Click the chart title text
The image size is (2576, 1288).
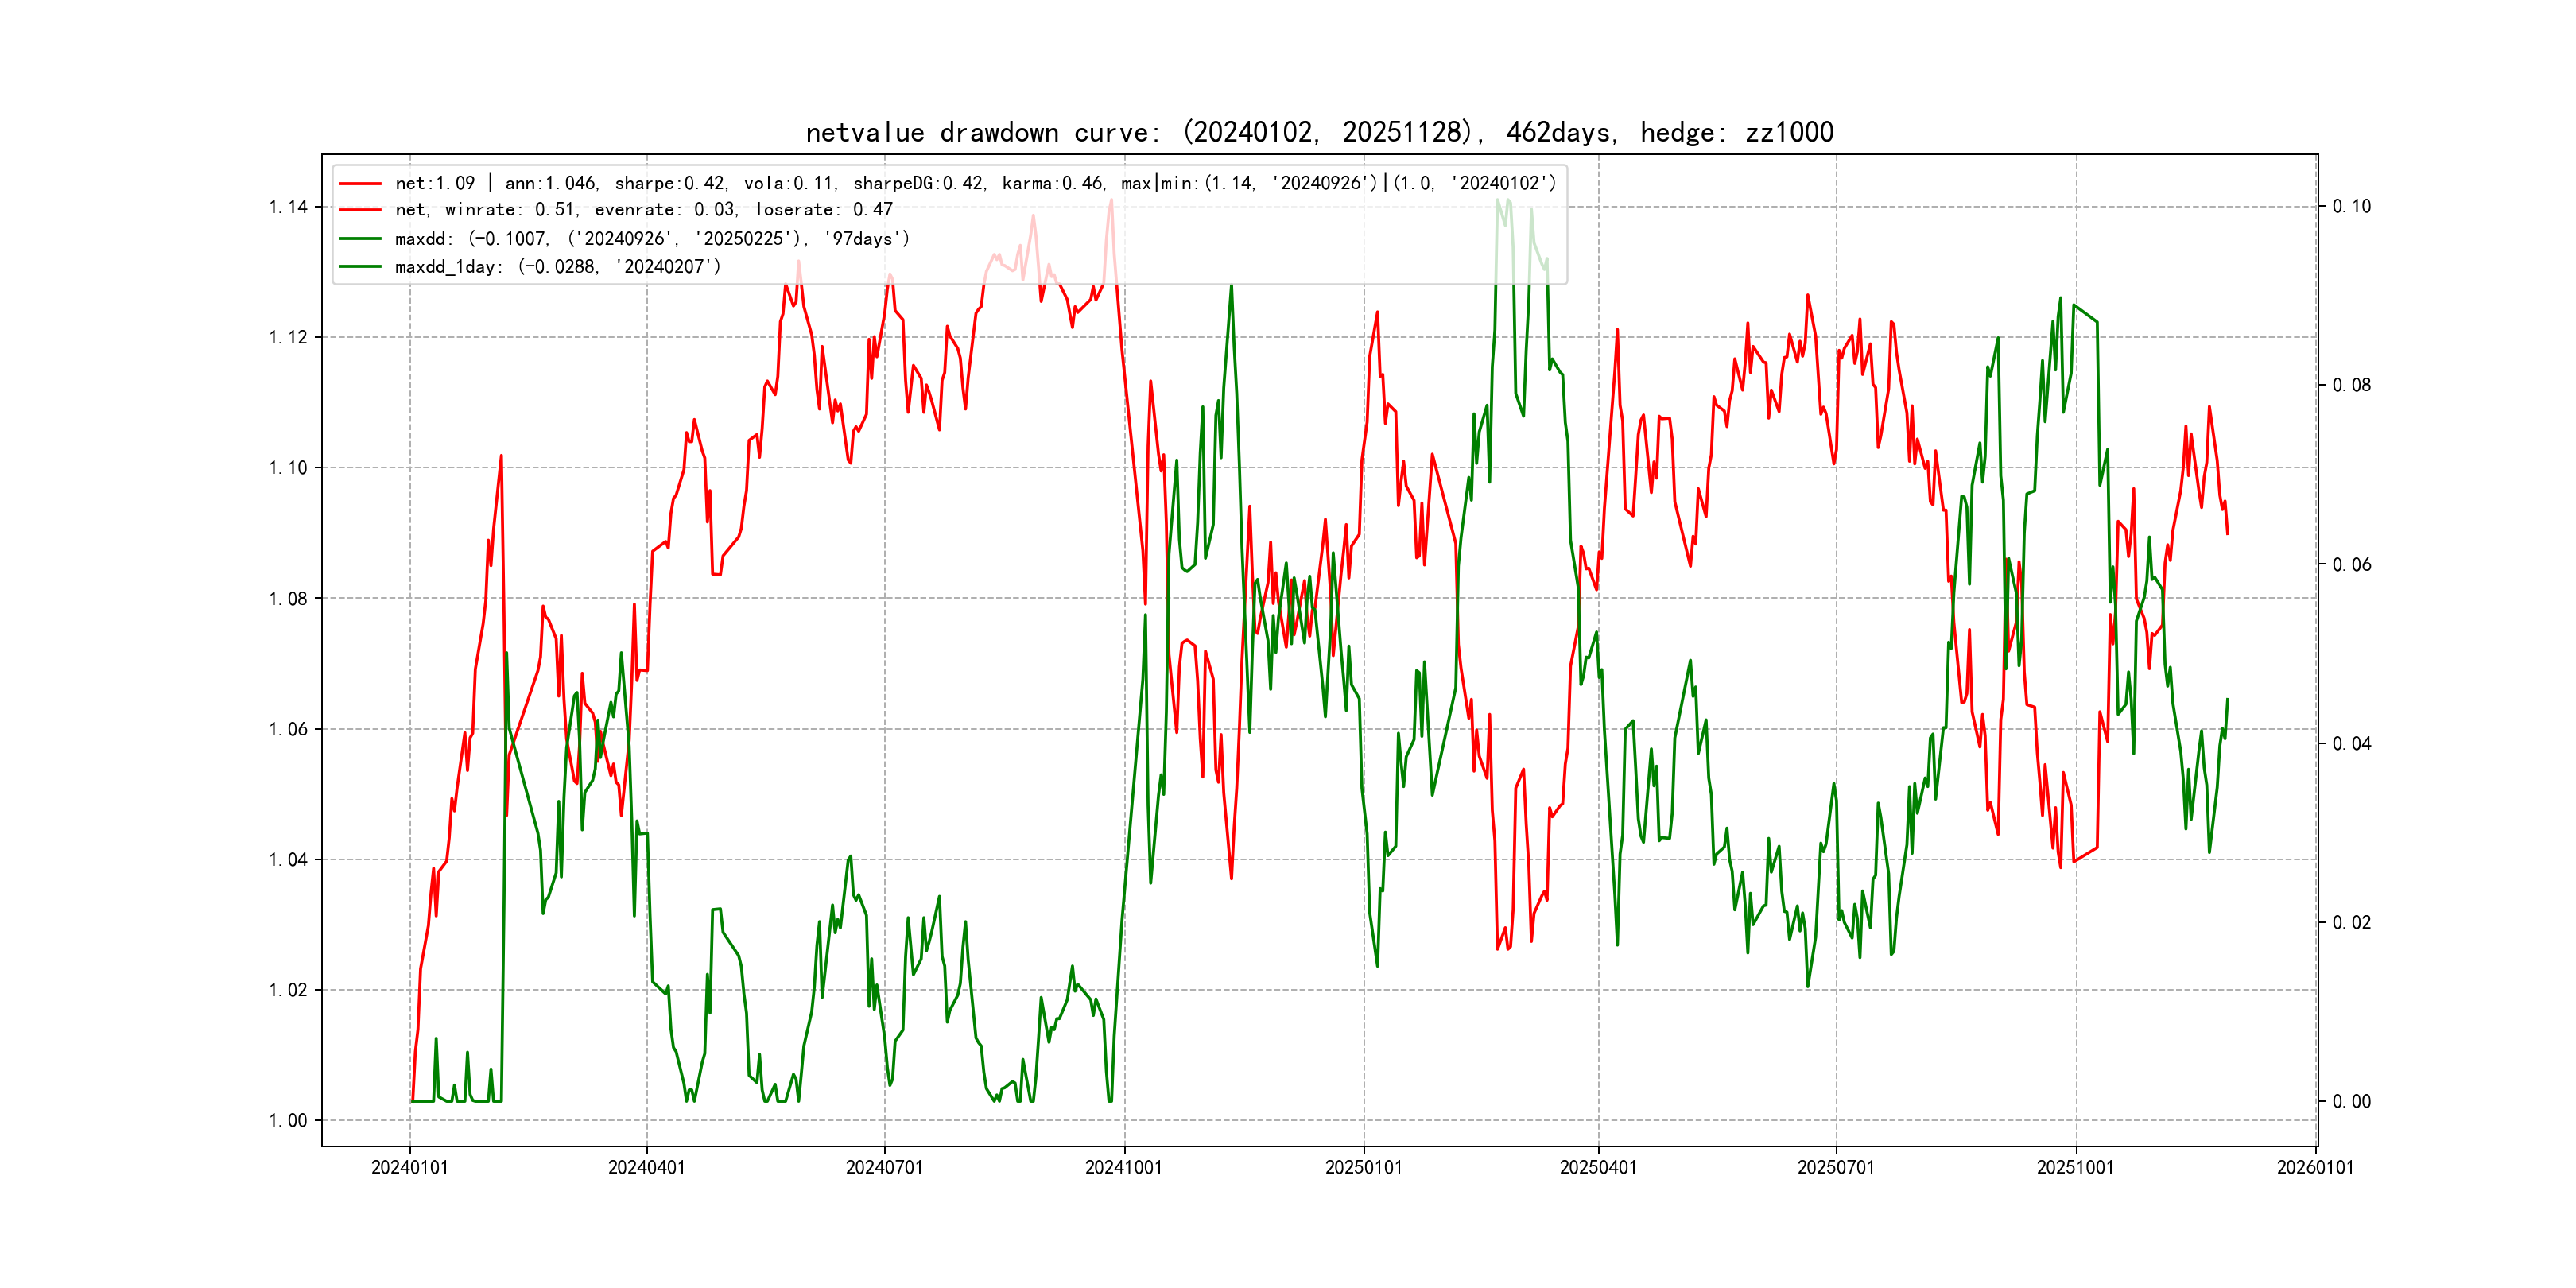(1319, 133)
